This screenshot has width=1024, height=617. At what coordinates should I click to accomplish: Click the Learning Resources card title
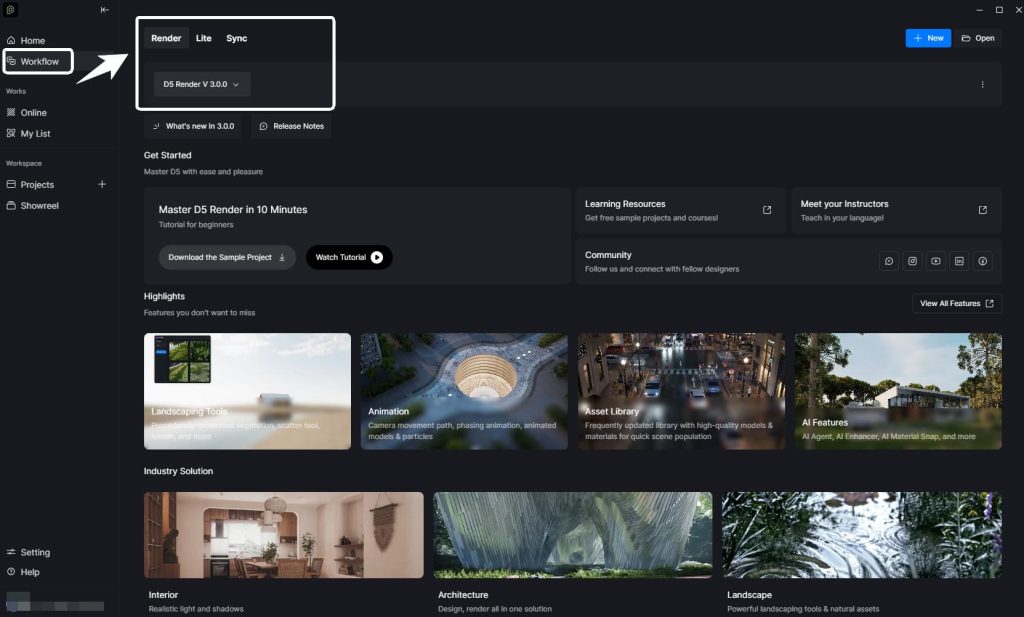tap(625, 204)
